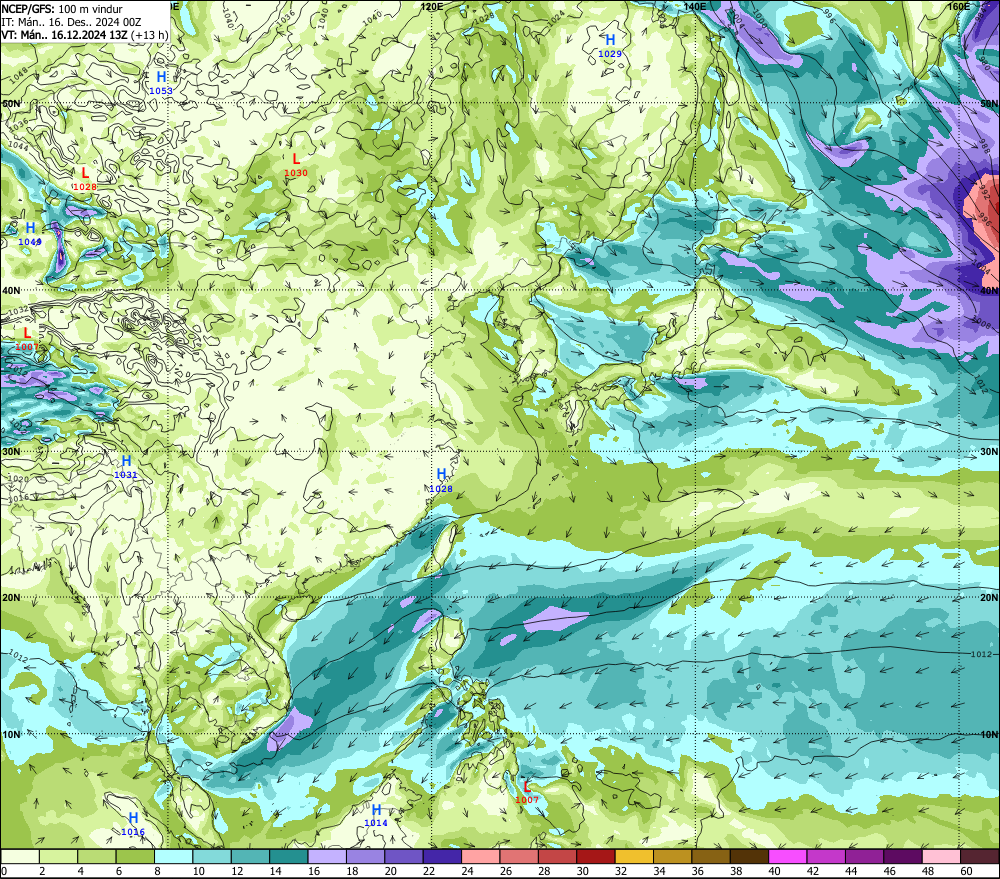1000x879 pixels.
Task: Click the H 1028 high near China coast
Action: click(441, 481)
